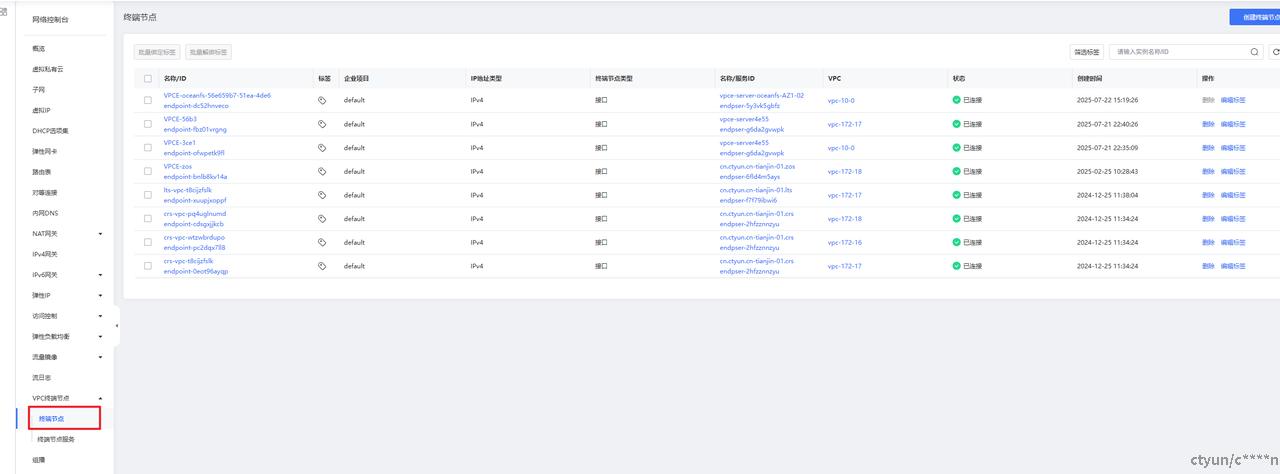Click the 批量解绑标签 button
This screenshot has width=1280, height=474.
[x=208, y=51]
